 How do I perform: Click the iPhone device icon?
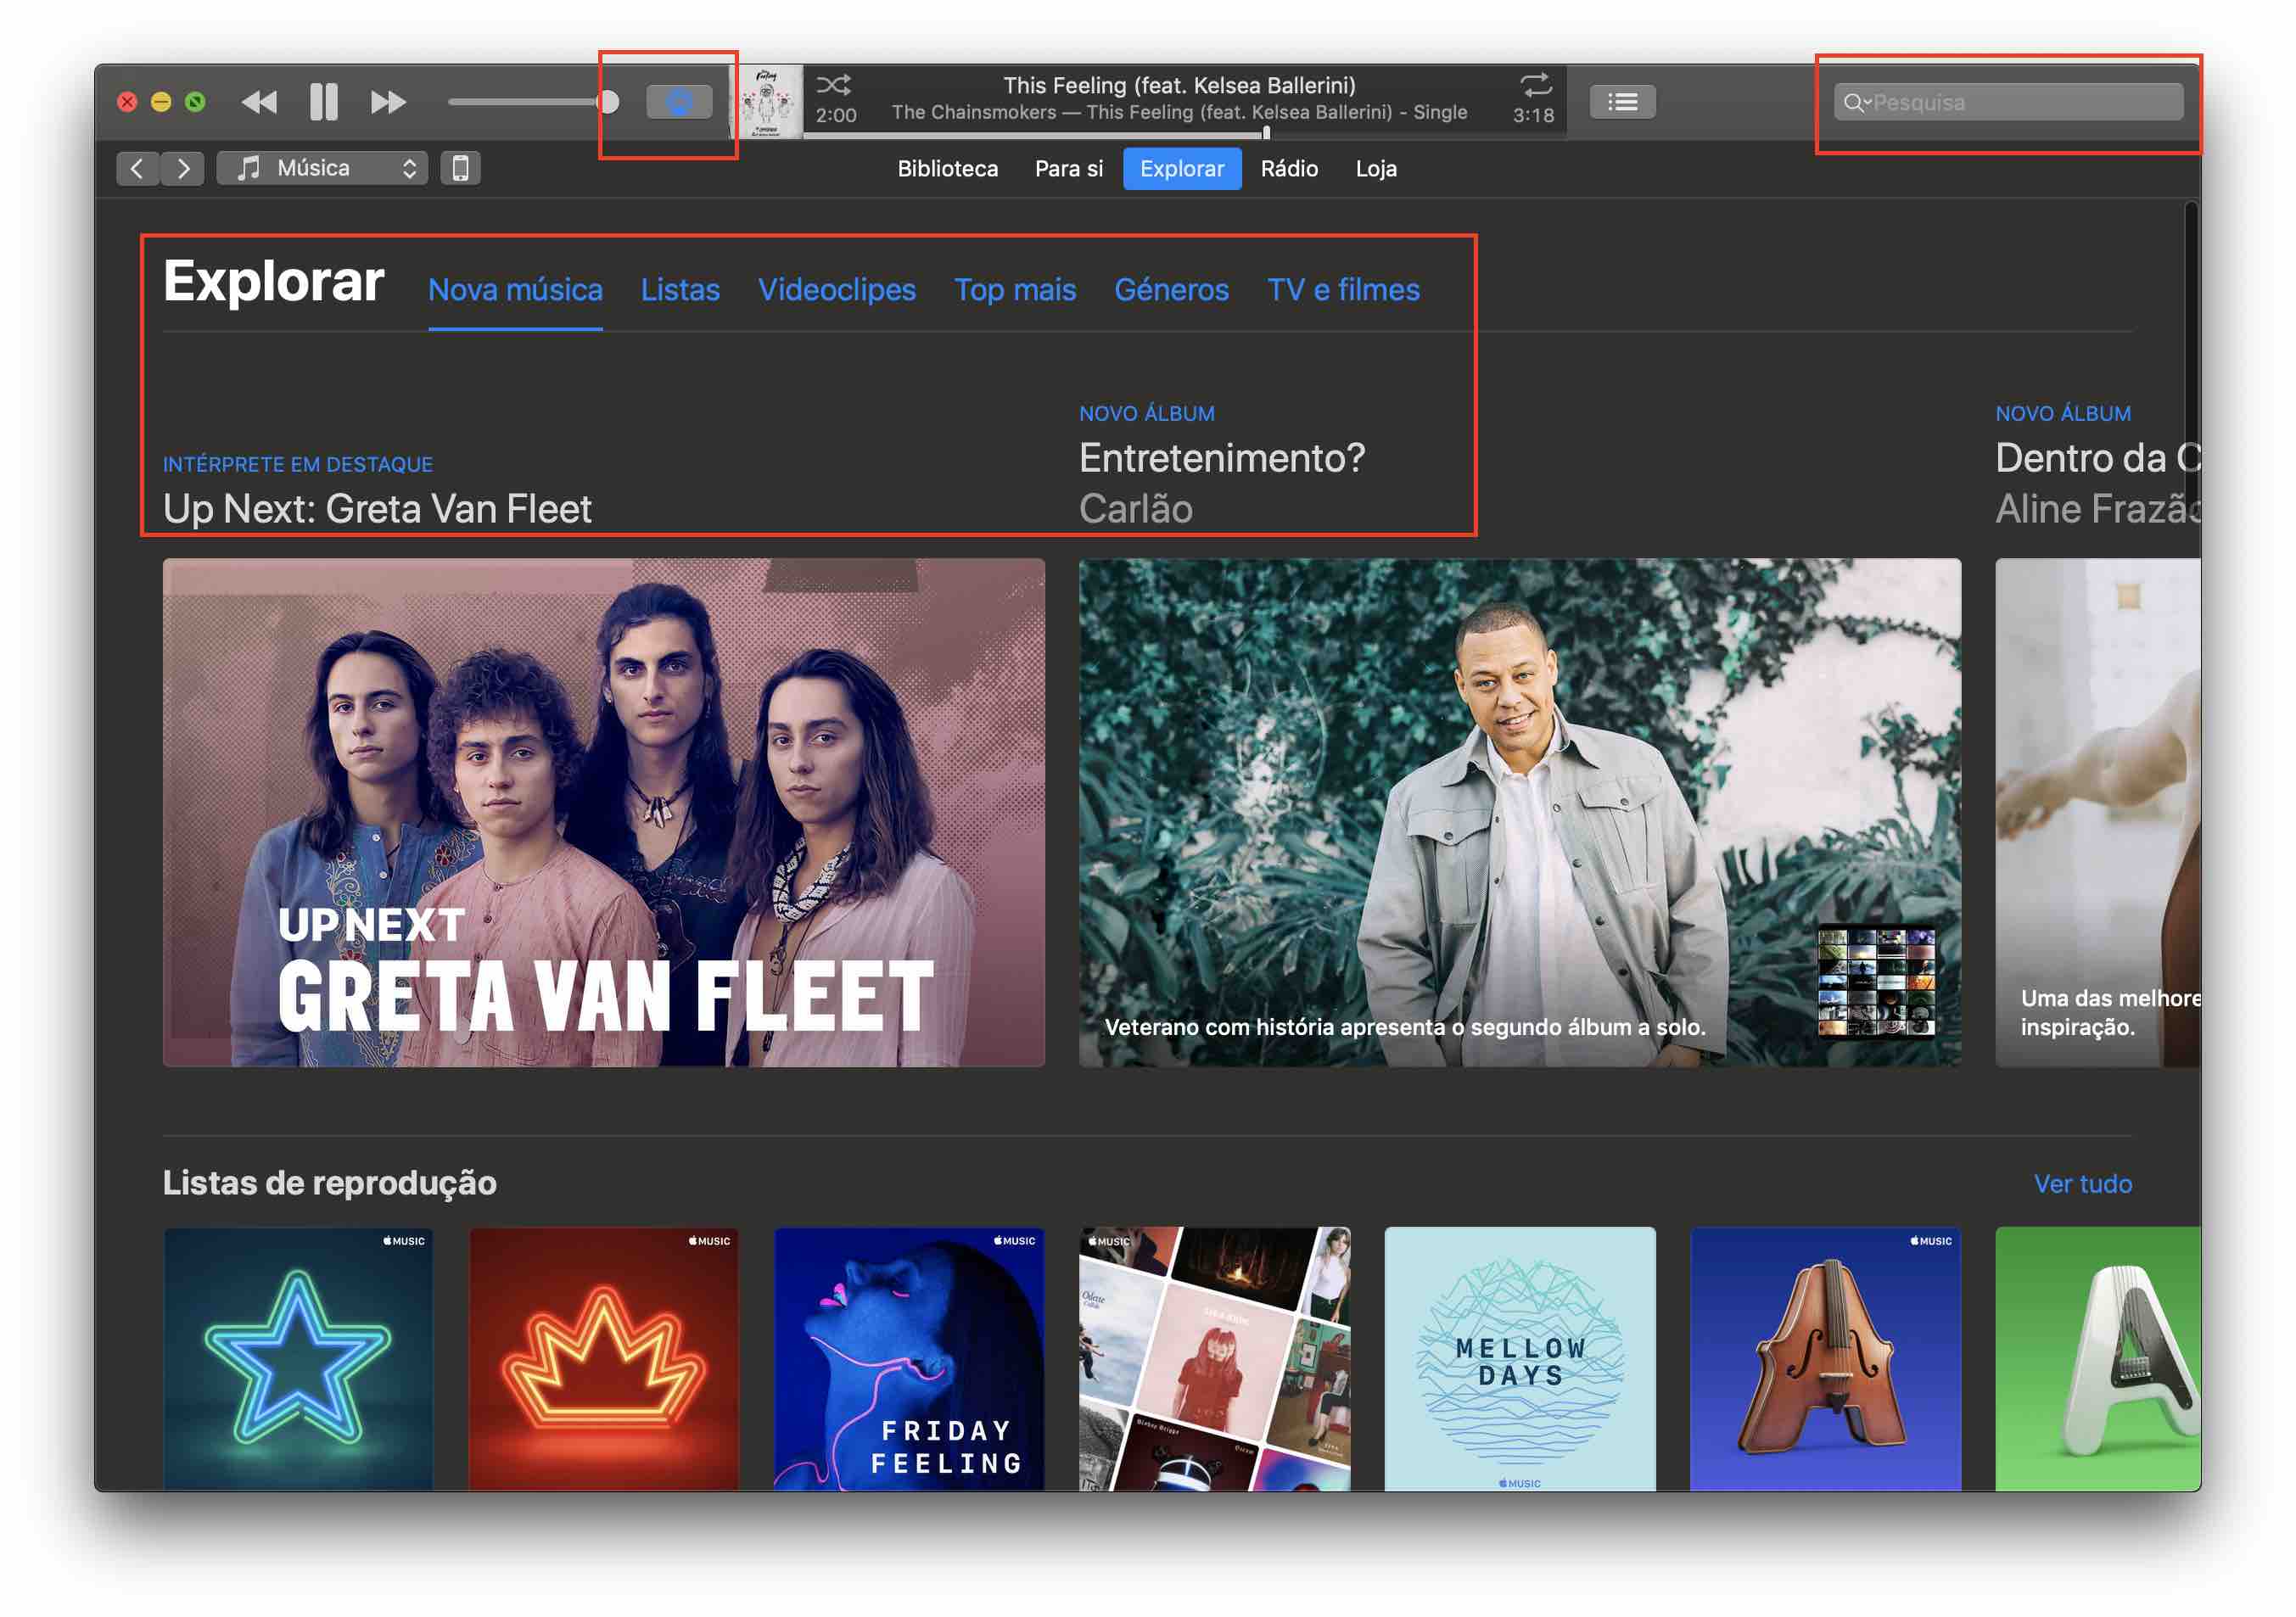460,168
